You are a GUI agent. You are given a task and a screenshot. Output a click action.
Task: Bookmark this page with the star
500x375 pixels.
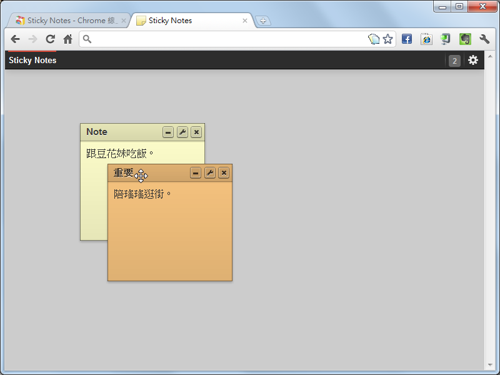(x=388, y=39)
